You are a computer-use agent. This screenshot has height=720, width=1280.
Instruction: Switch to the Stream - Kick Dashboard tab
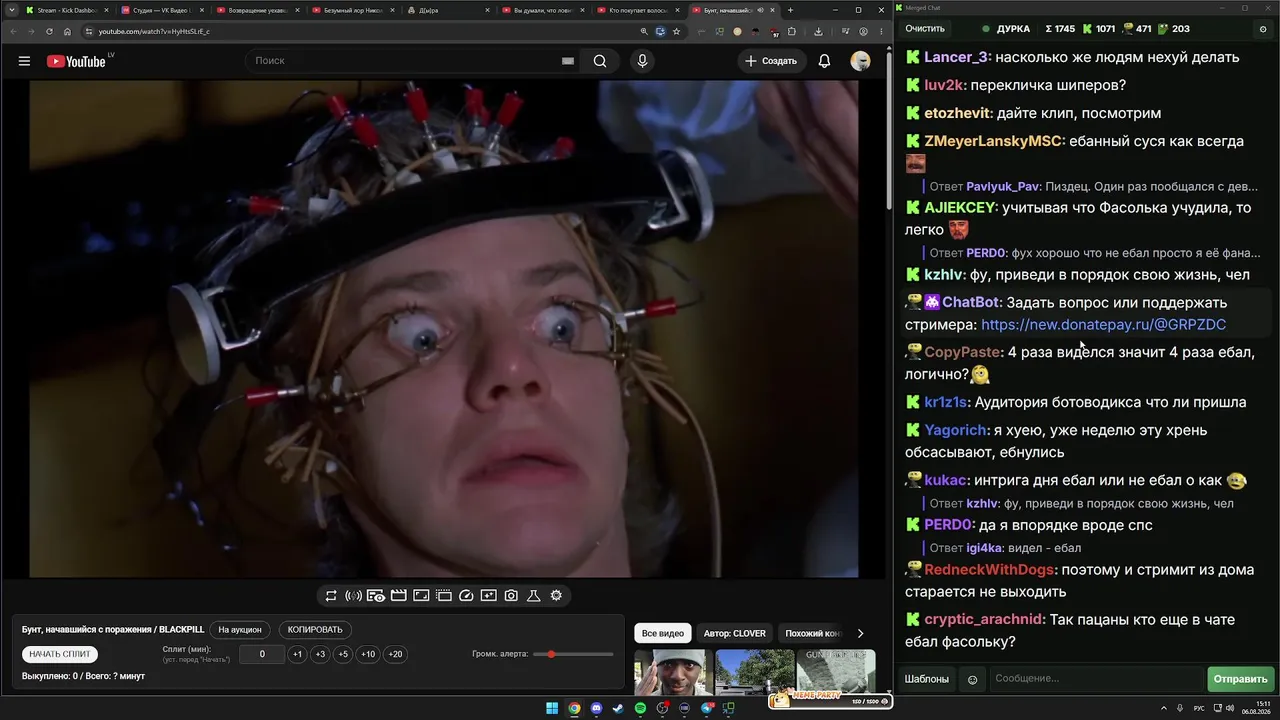click(66, 10)
